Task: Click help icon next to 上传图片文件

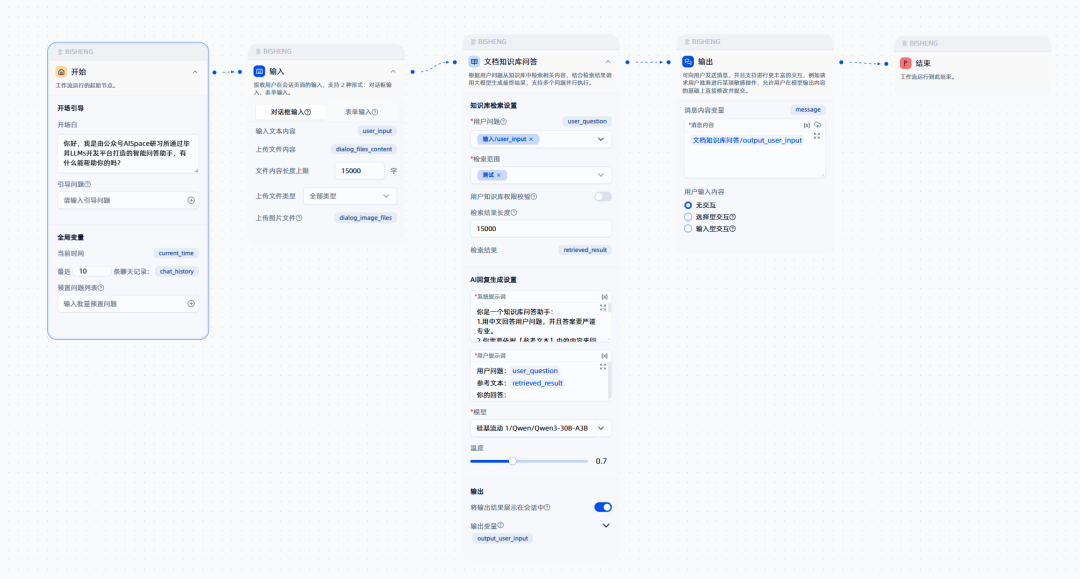Action: click(299, 218)
